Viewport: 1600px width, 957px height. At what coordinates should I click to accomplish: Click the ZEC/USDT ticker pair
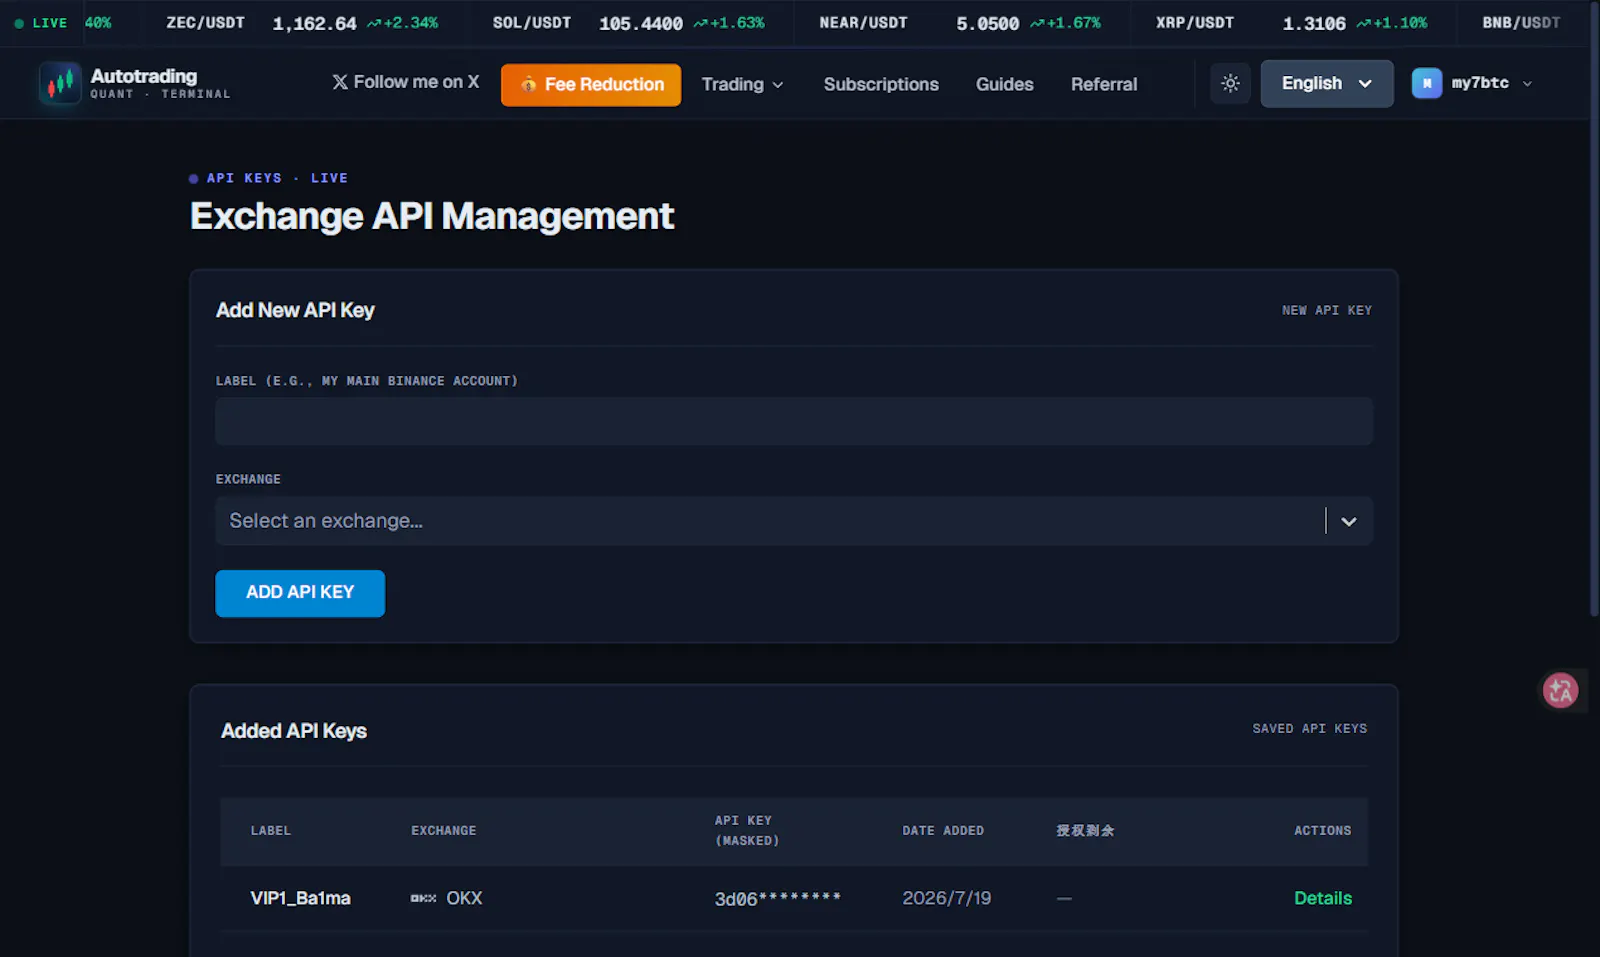point(205,22)
